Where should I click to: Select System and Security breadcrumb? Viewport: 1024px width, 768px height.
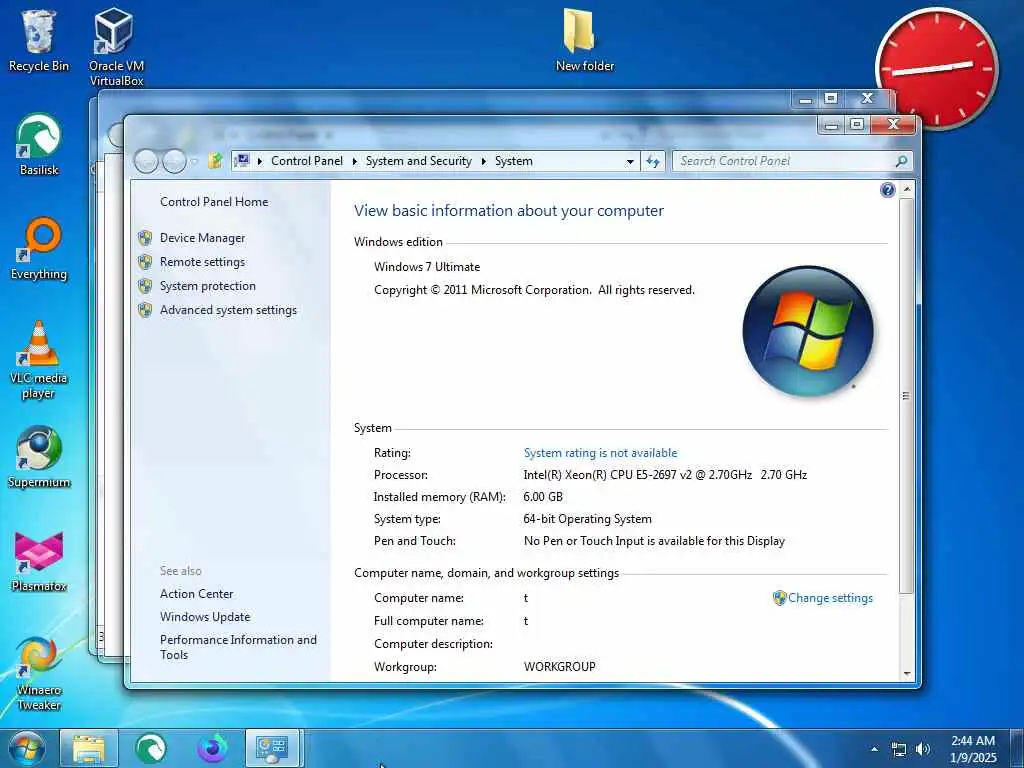[419, 161]
